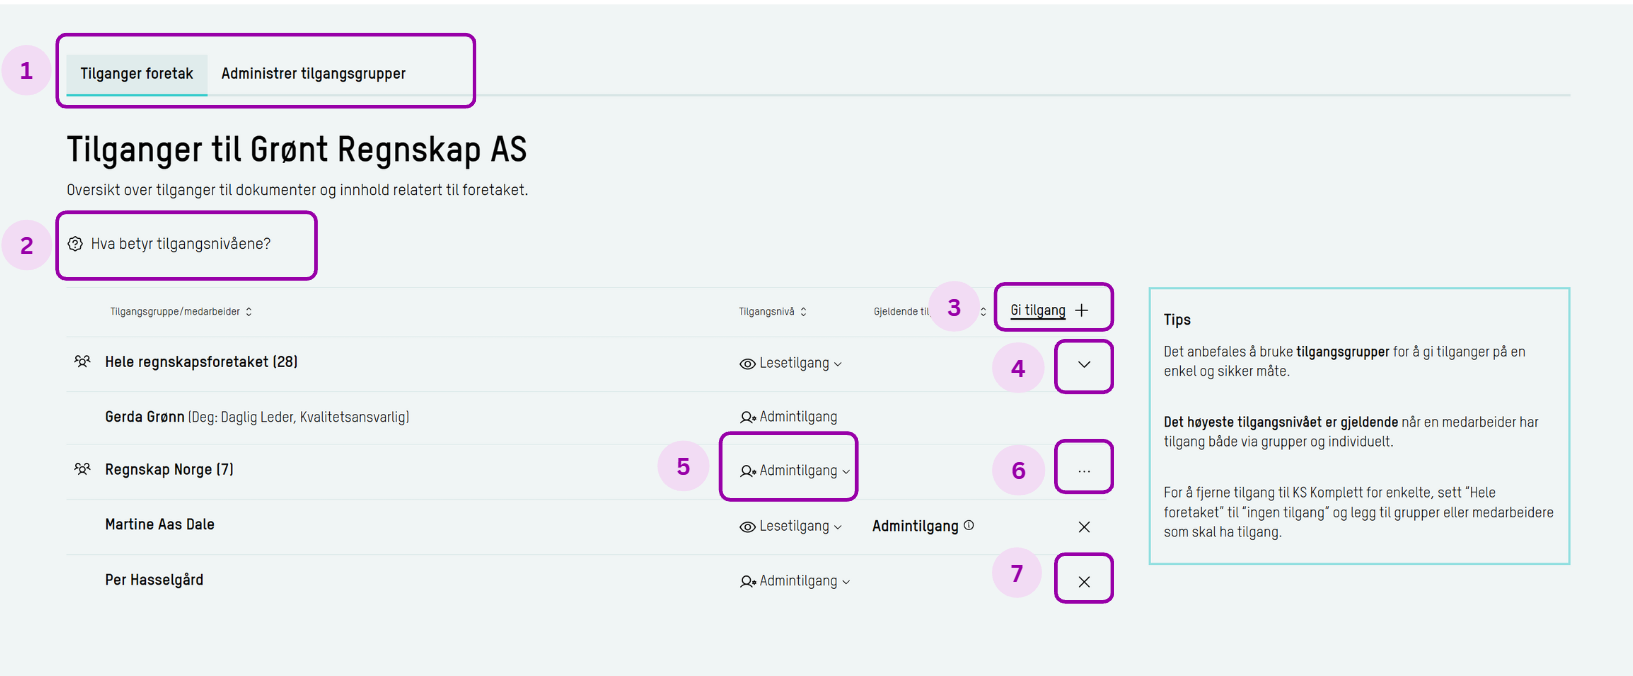Open Per Hasselgård's Admintilgang dropdown
Image resolution: width=1633 pixels, height=676 pixels.
click(796, 581)
